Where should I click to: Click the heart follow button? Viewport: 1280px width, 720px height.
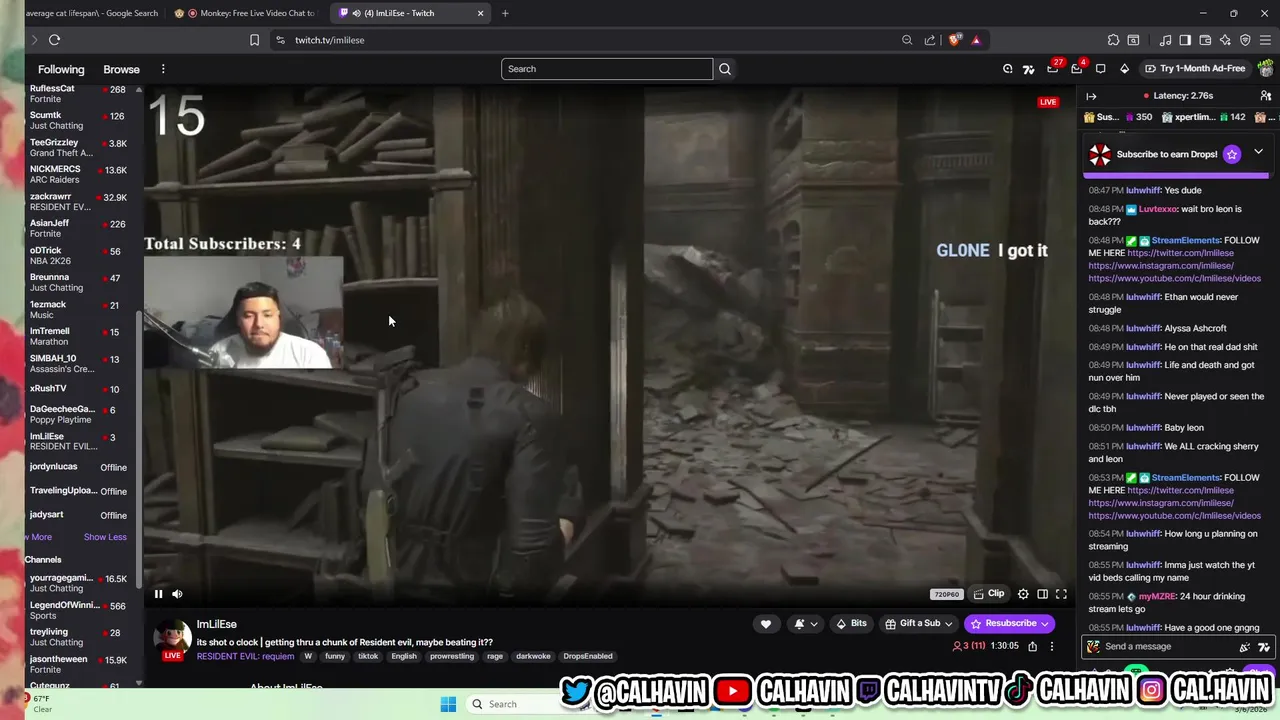point(766,624)
